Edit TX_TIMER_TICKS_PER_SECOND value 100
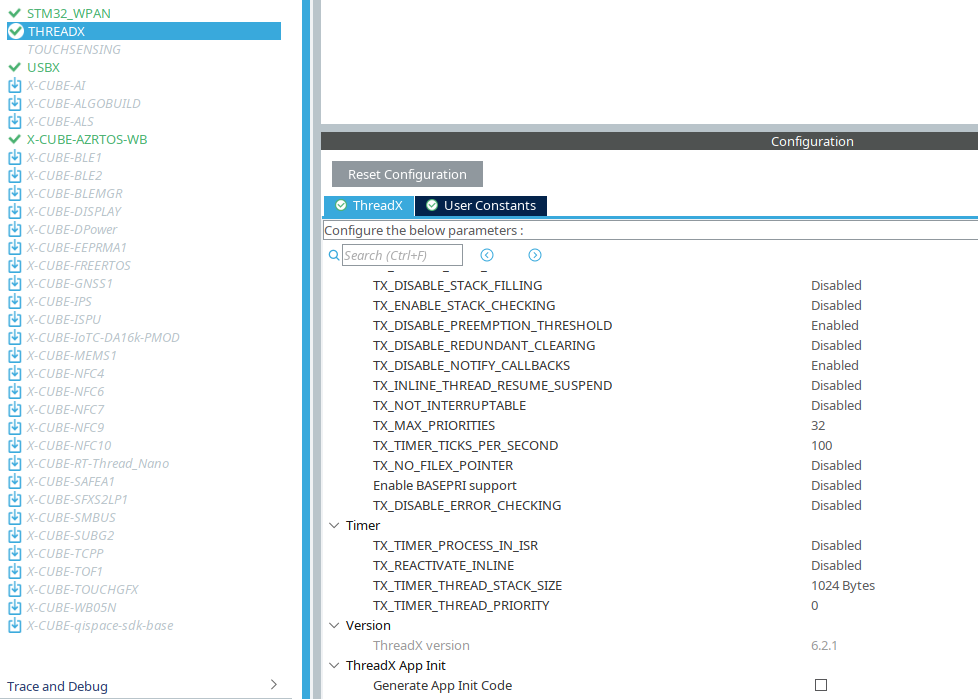978x699 pixels. [821, 446]
